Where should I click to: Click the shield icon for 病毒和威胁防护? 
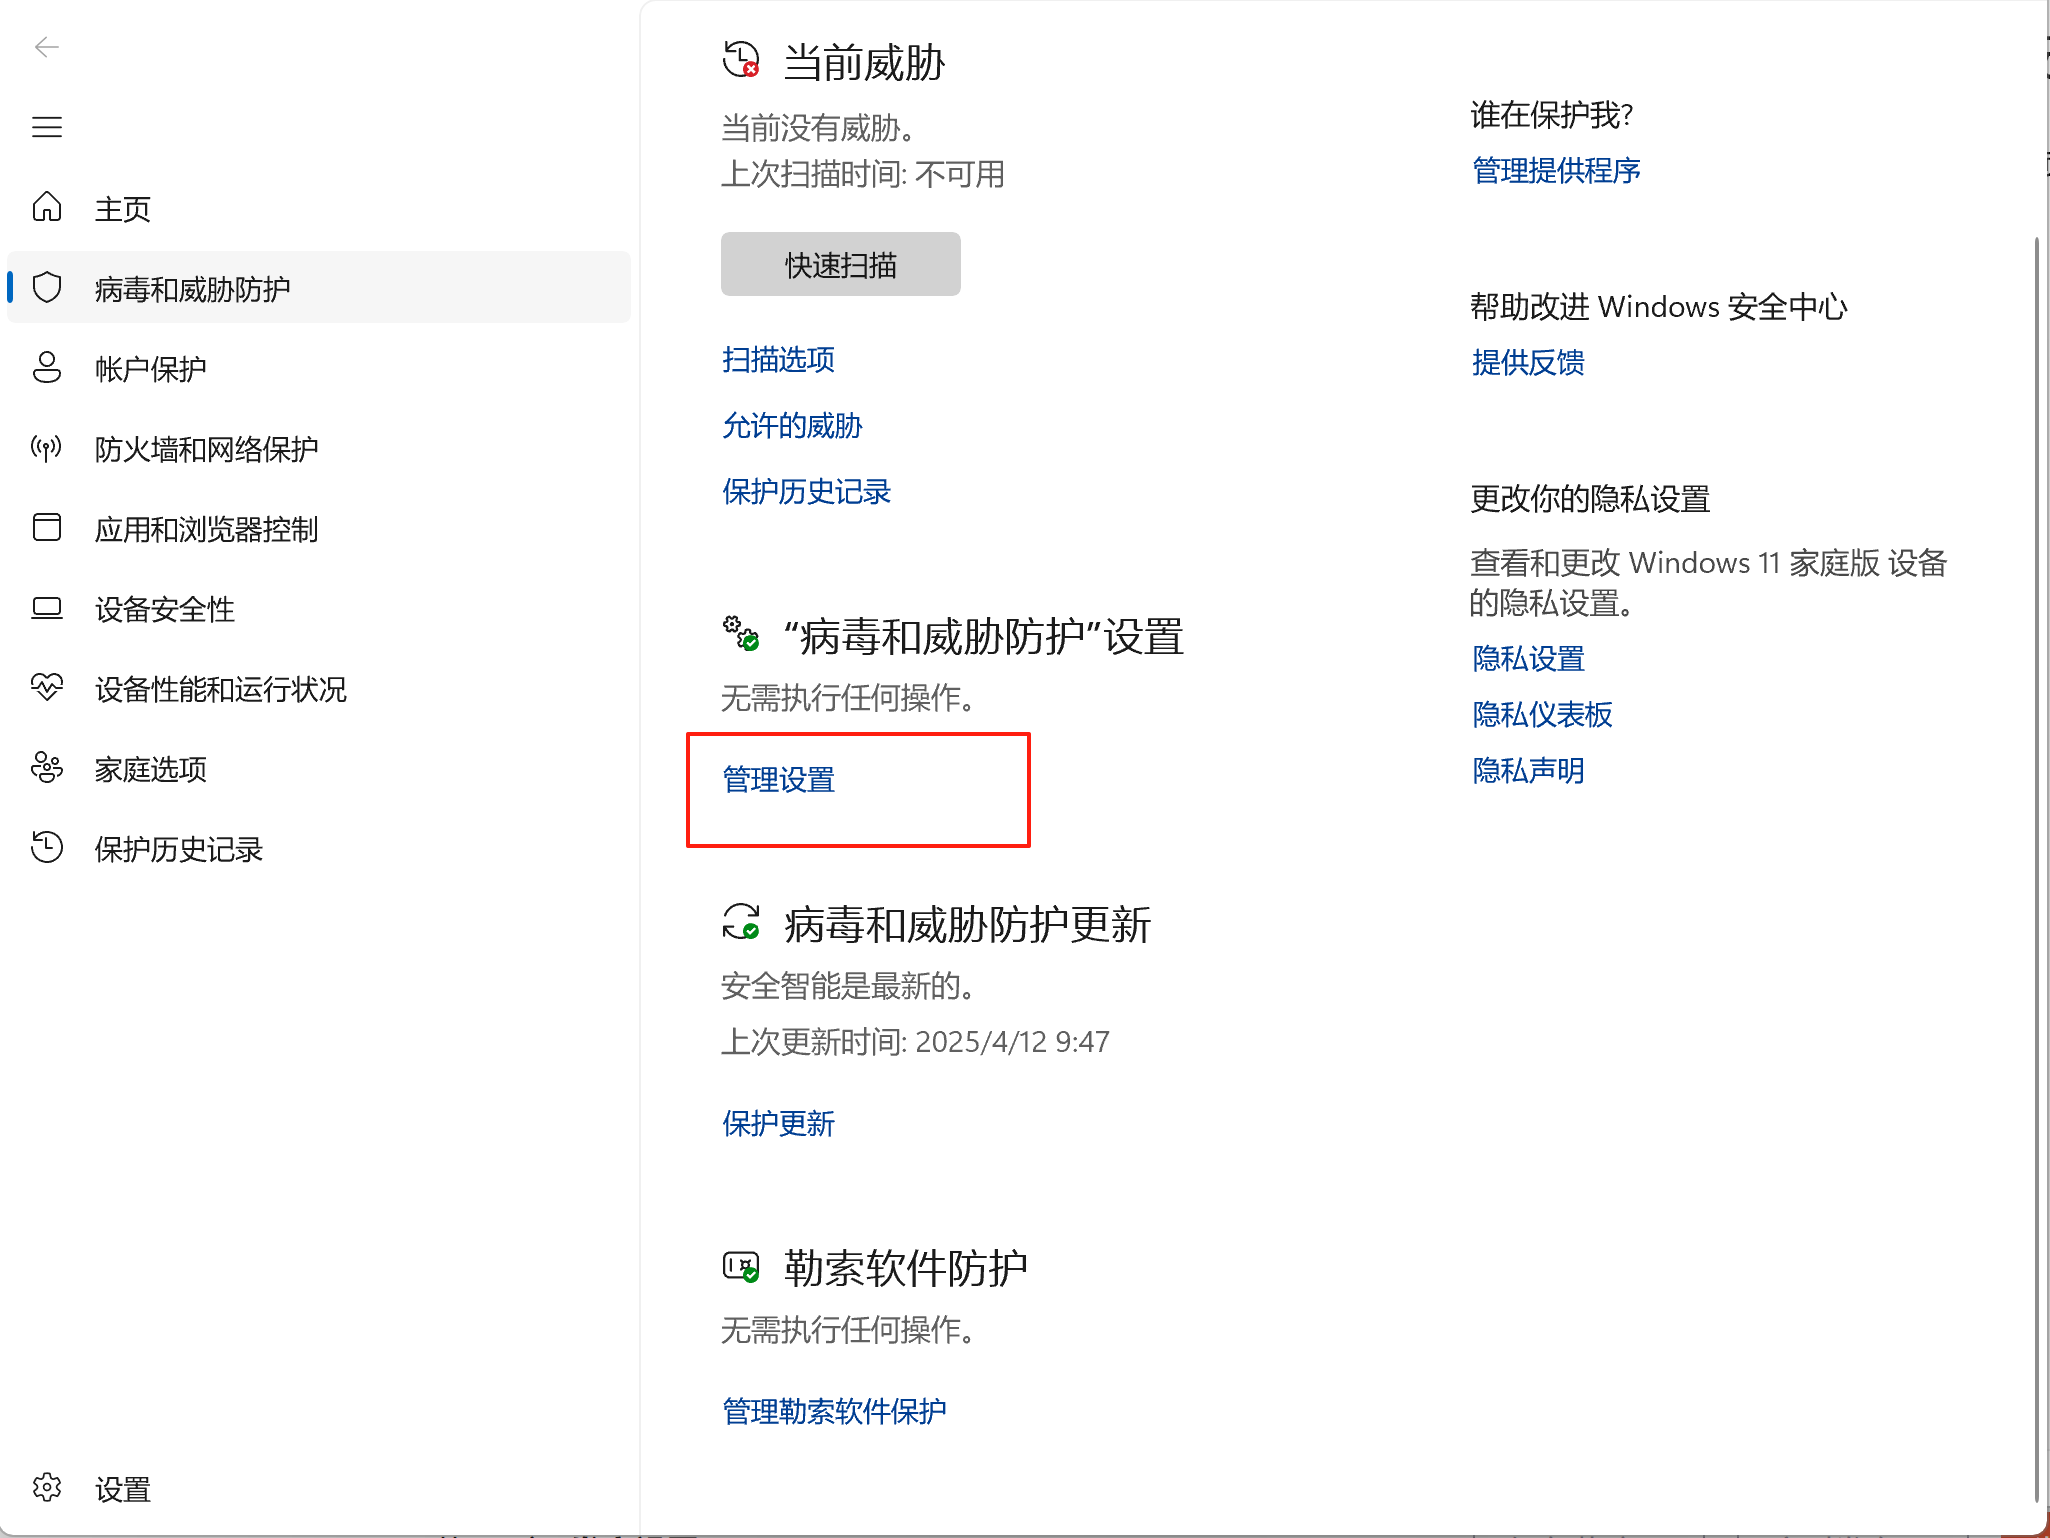47,287
